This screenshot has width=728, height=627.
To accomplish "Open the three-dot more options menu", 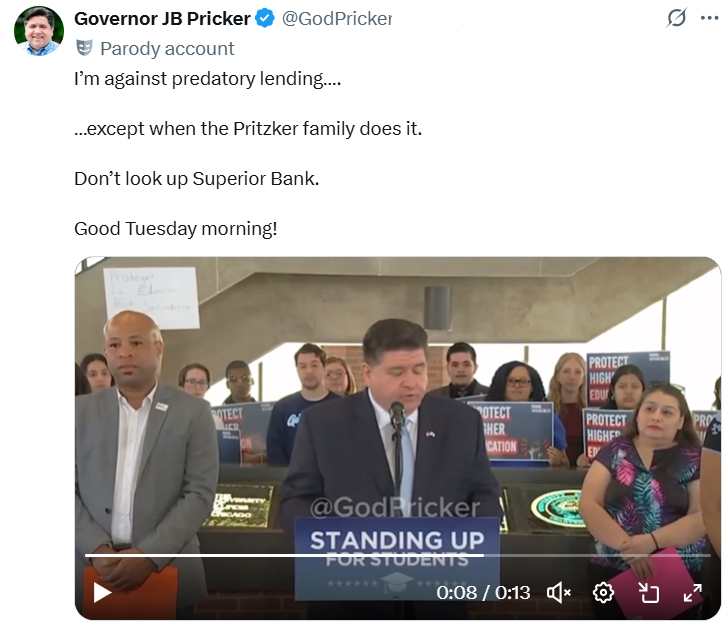I will (x=709, y=18).
